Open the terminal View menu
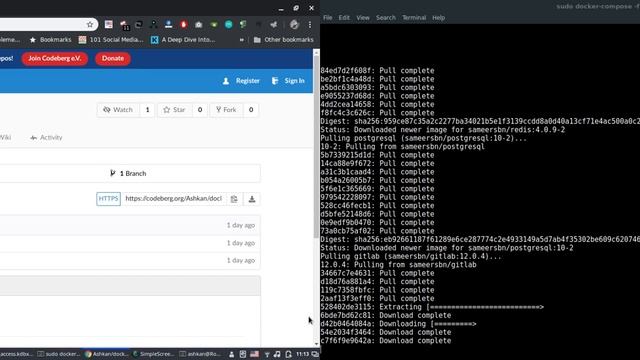This screenshot has width=640, height=360. (x=362, y=18)
